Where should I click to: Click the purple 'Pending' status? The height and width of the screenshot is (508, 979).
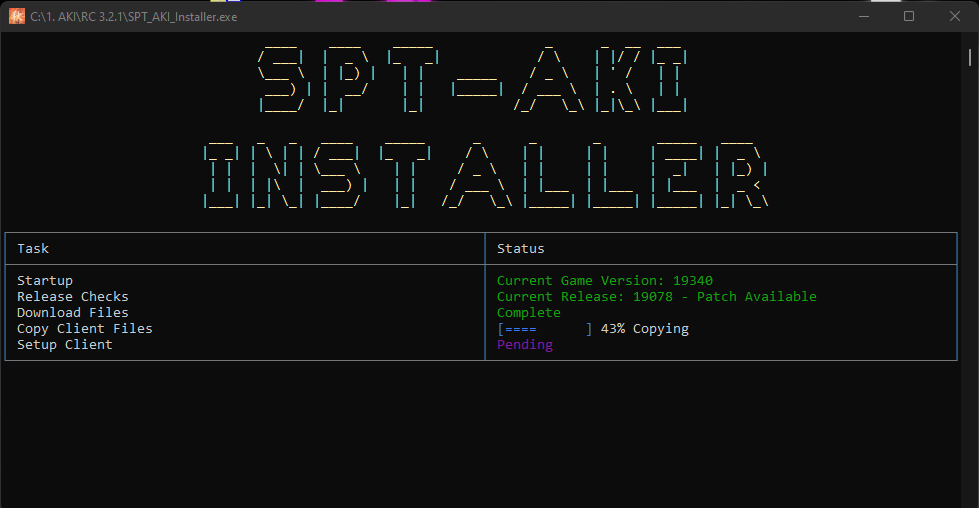pyautogui.click(x=525, y=344)
